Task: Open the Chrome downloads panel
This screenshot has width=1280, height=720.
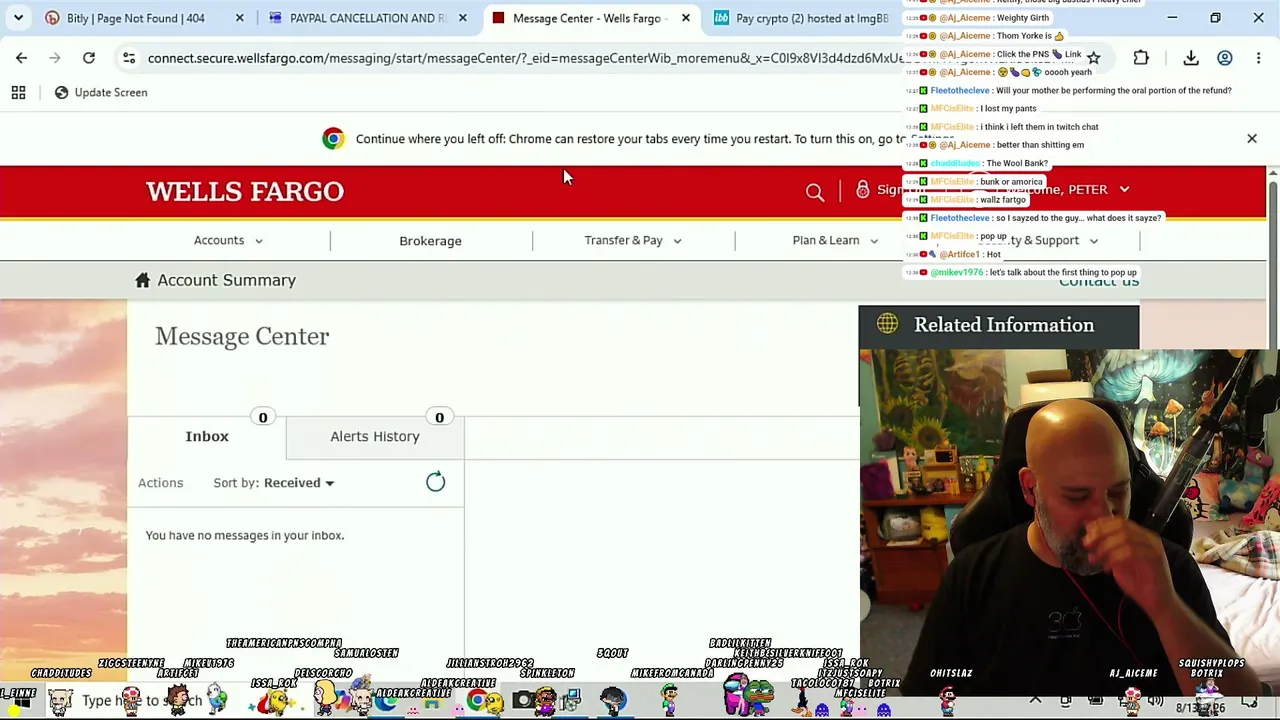Action: pyautogui.click(x=1191, y=58)
